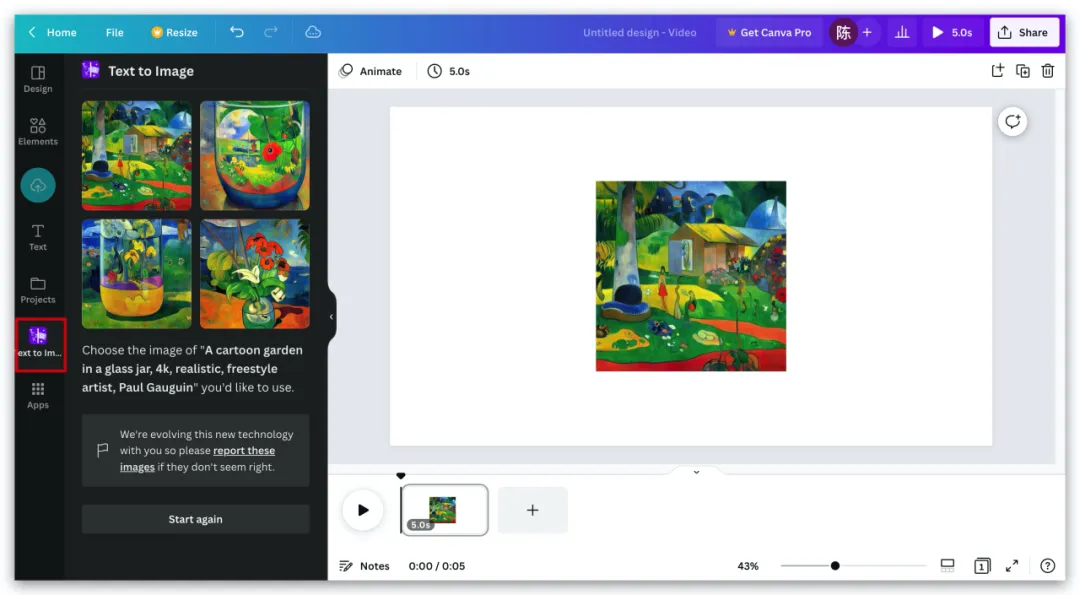Redo the last action
This screenshot has height=595, width=1080.
coord(271,32)
